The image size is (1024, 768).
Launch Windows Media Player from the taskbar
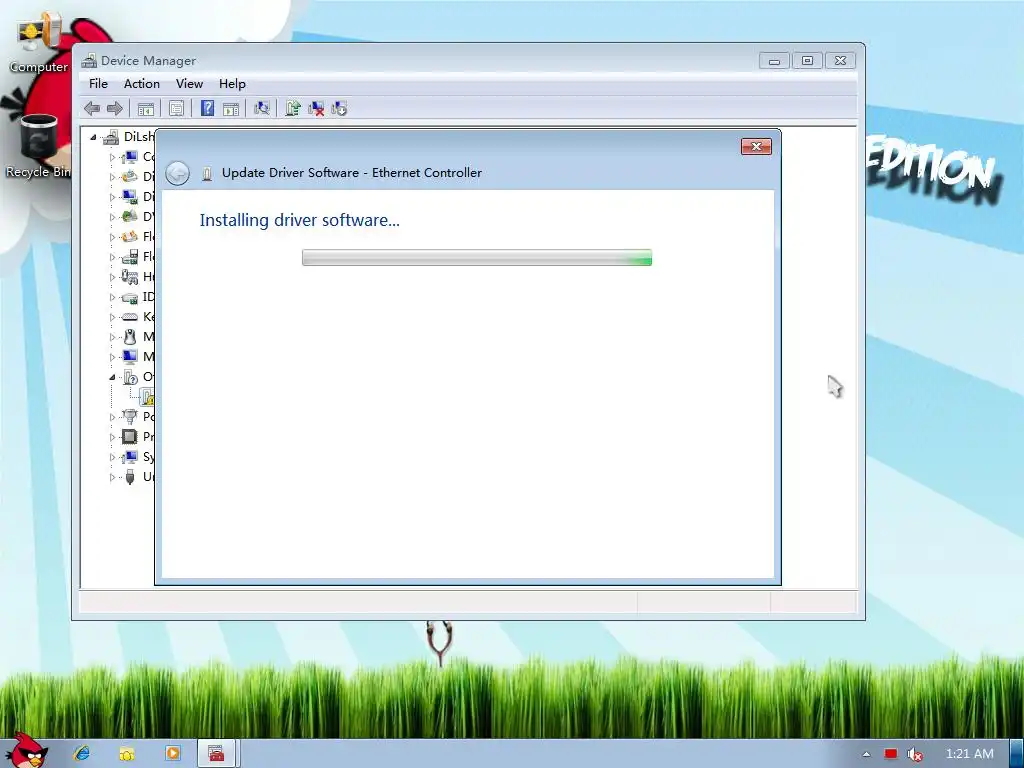[172, 753]
